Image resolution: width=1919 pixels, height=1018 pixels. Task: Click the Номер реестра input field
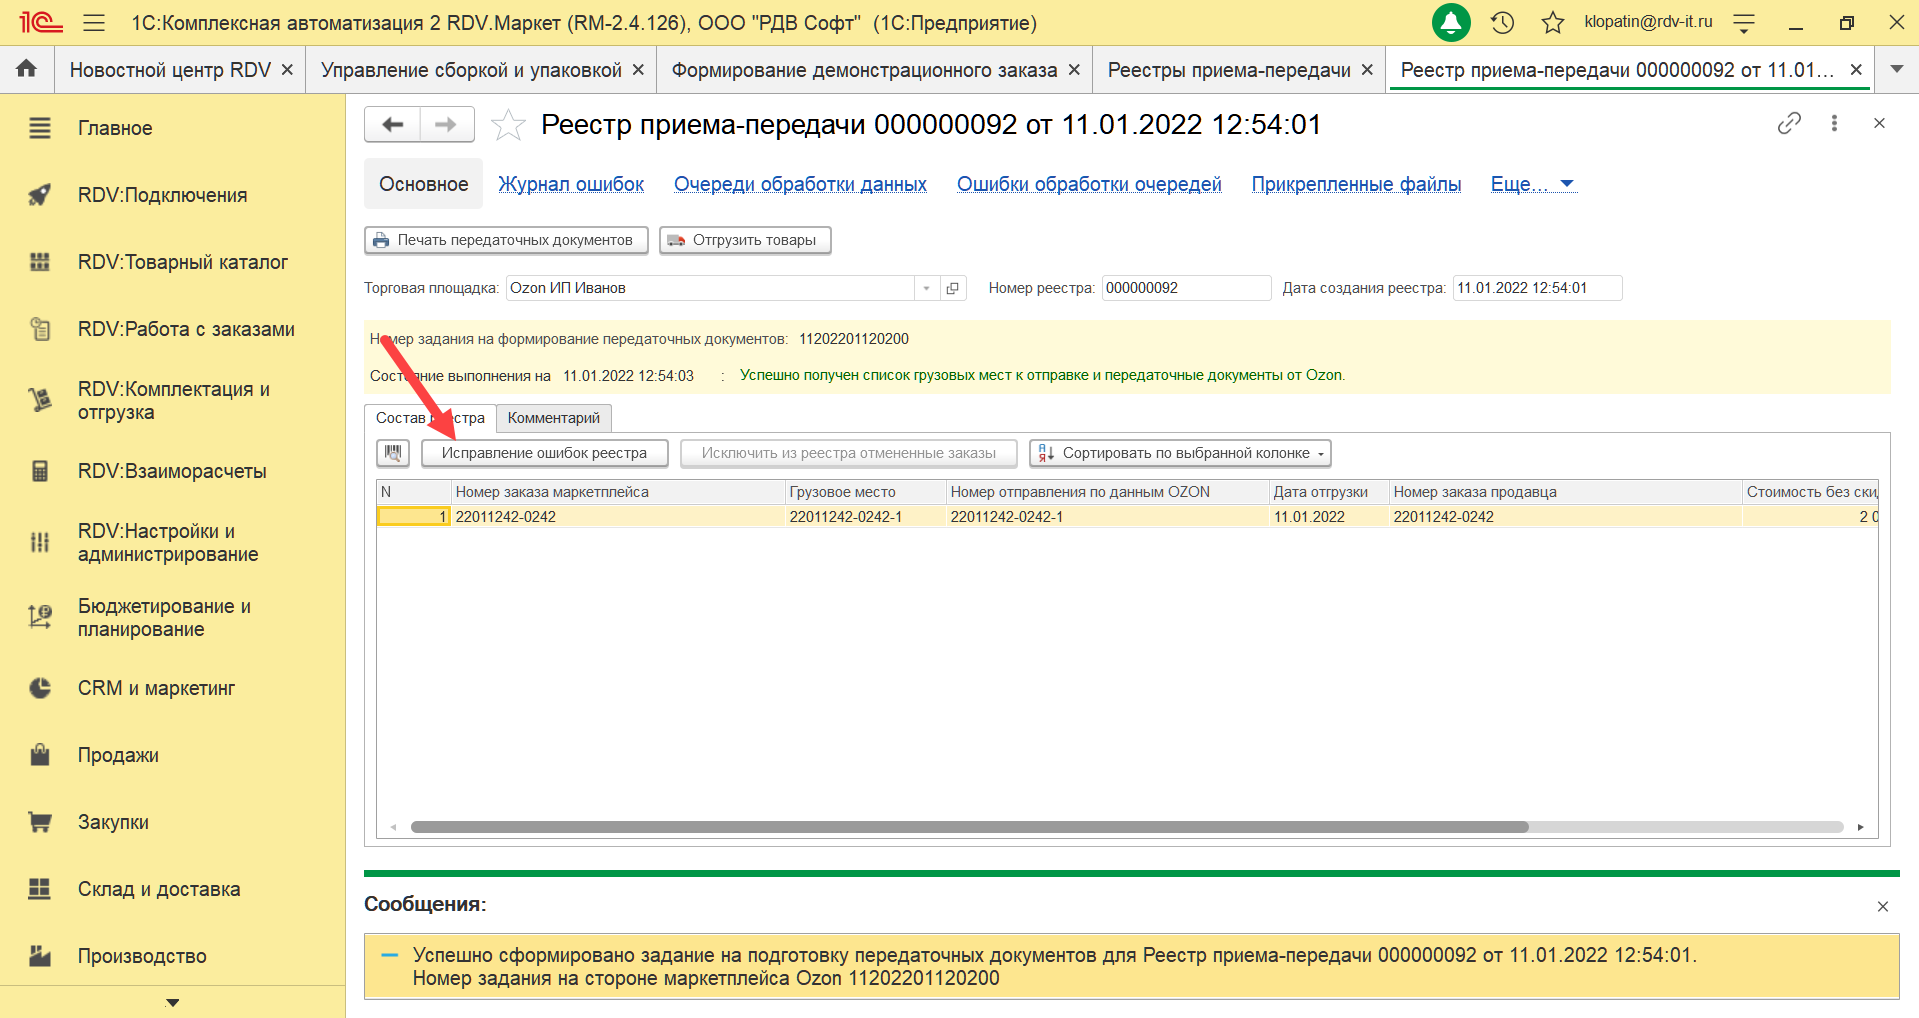pos(1185,288)
